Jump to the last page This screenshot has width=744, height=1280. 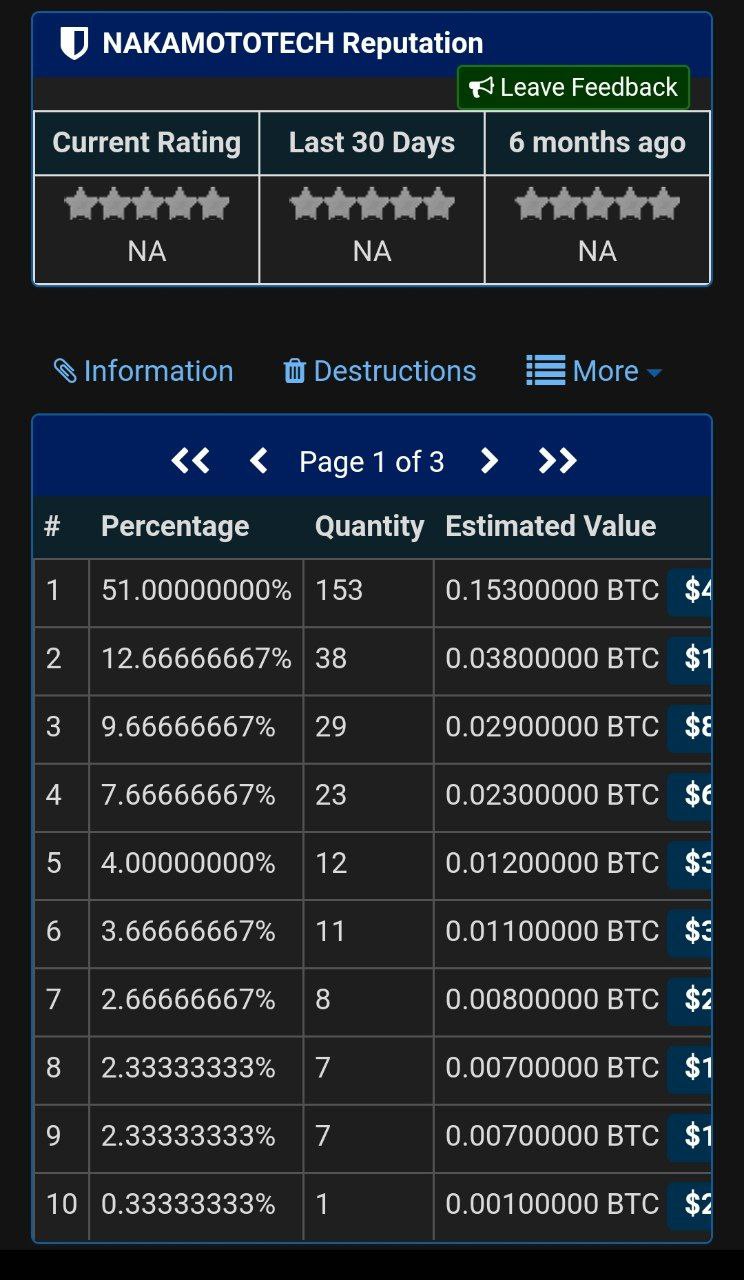[557, 461]
